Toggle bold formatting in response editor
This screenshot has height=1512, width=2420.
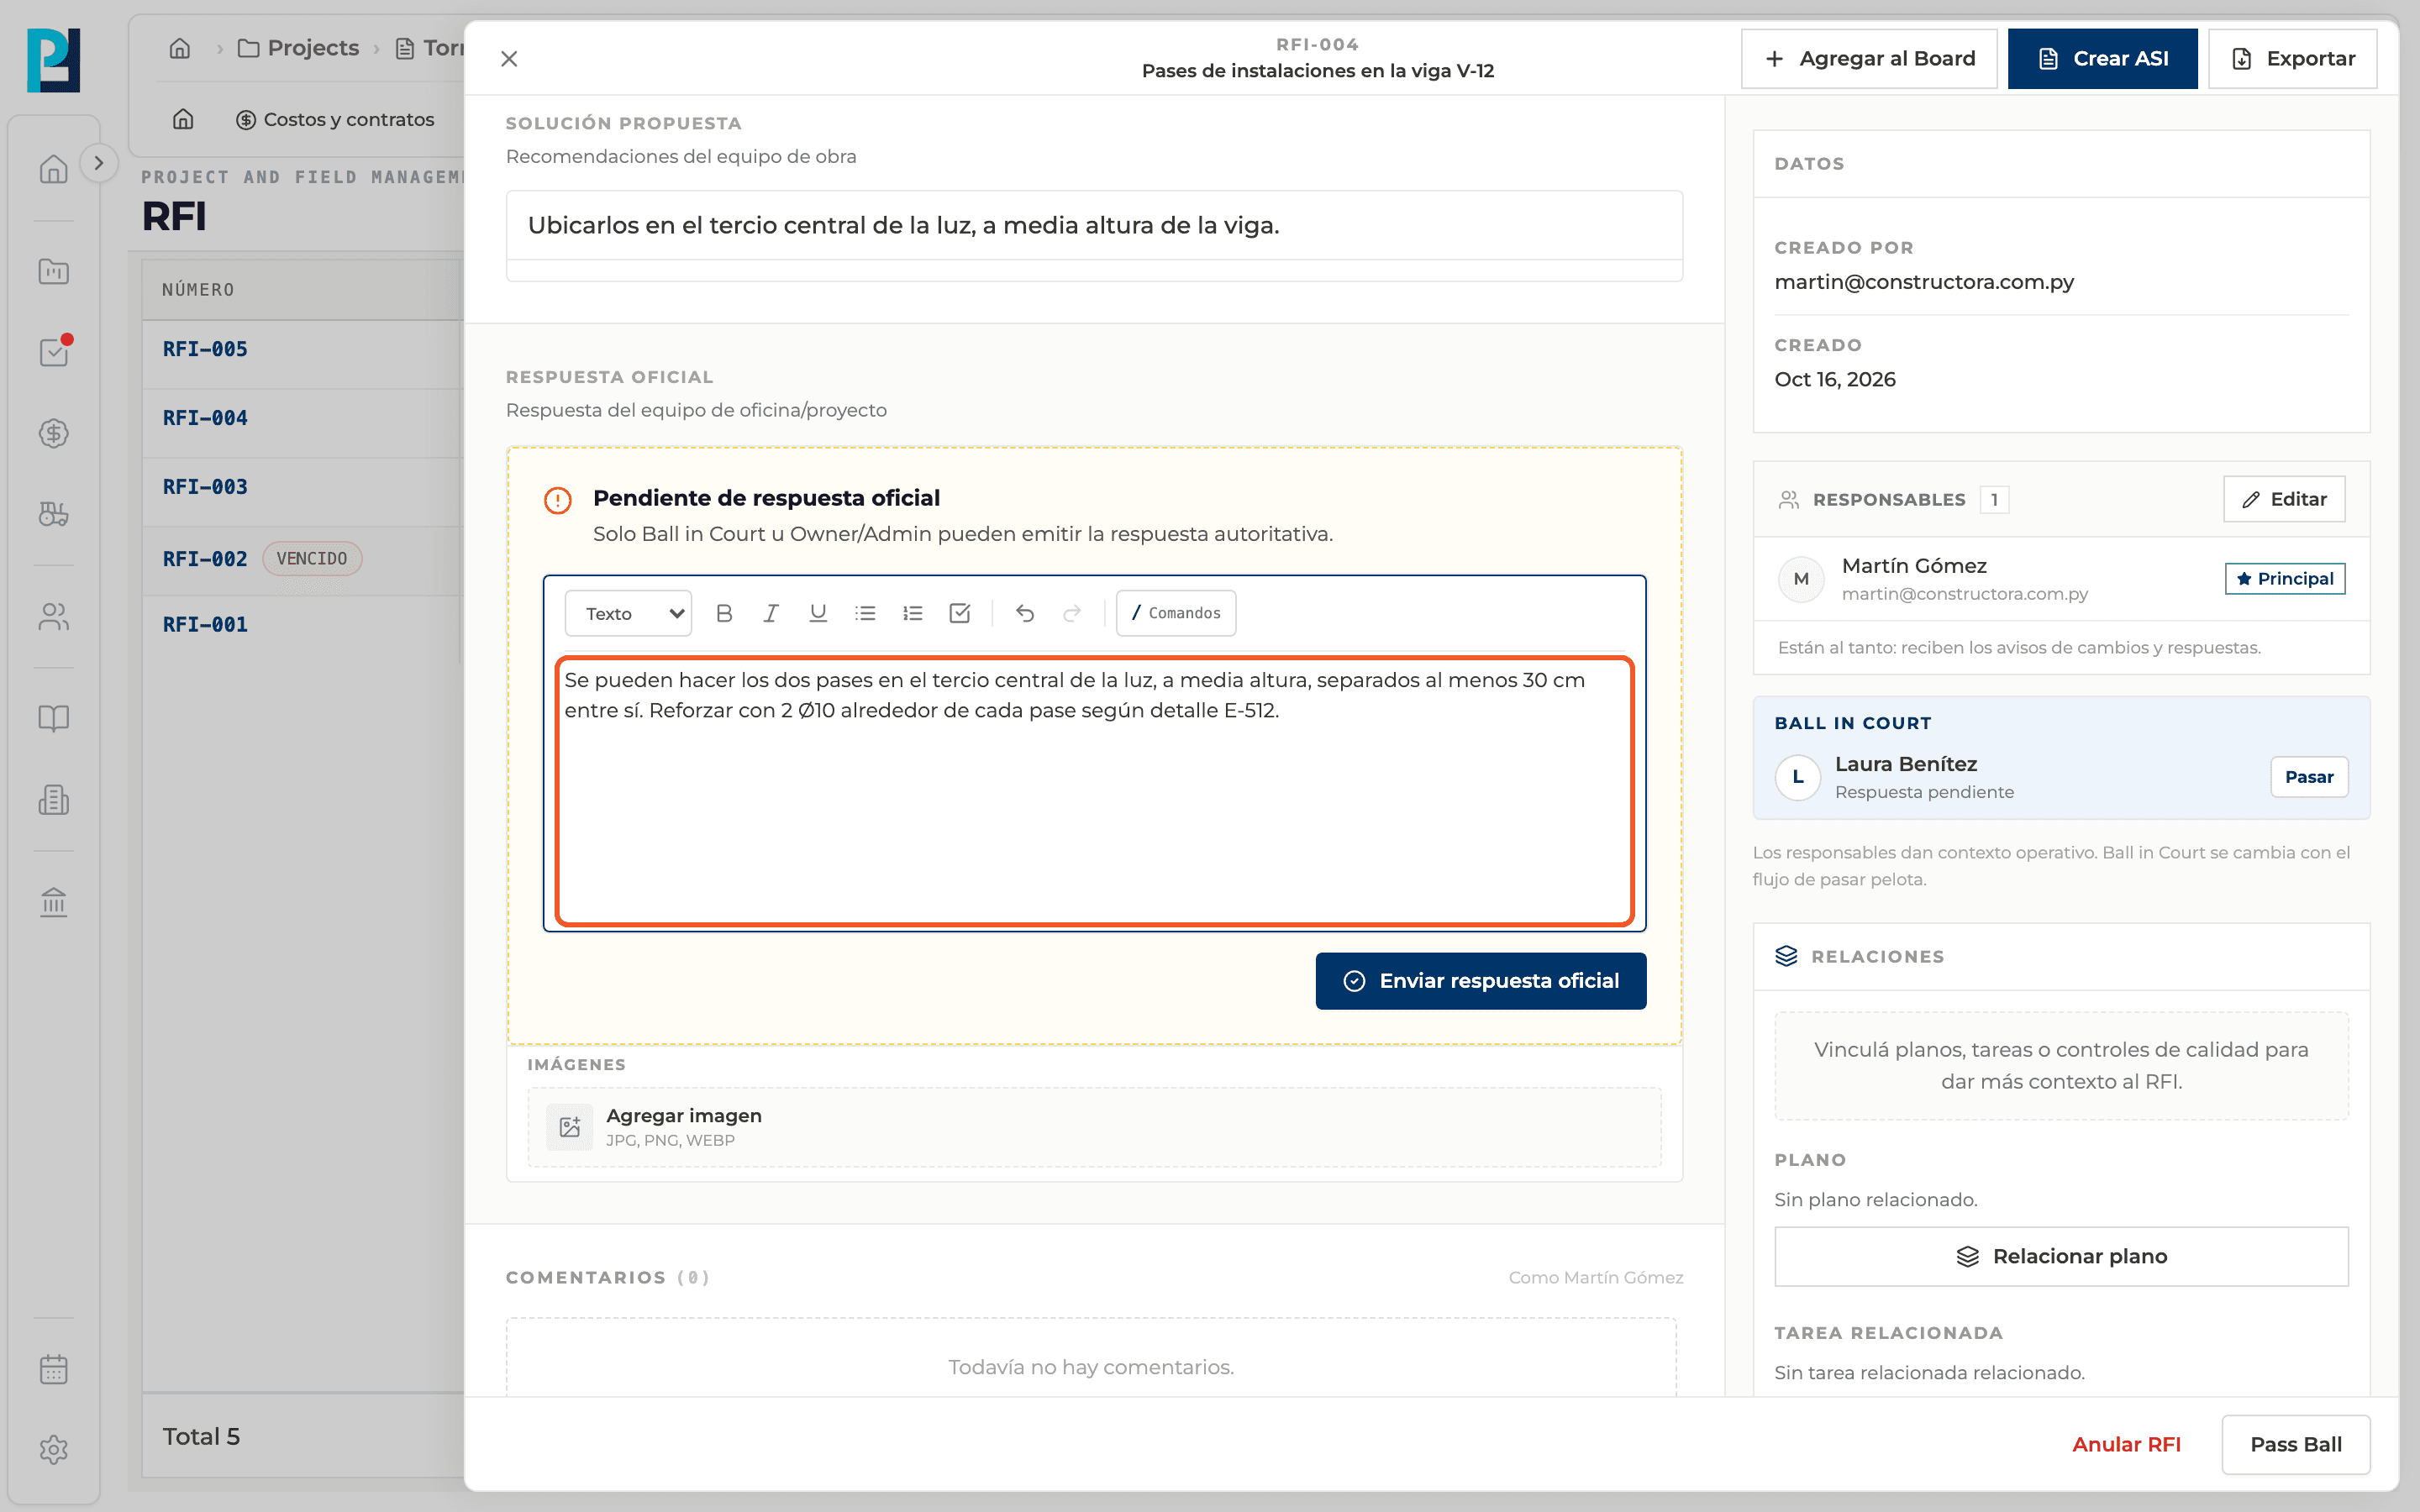(x=724, y=613)
